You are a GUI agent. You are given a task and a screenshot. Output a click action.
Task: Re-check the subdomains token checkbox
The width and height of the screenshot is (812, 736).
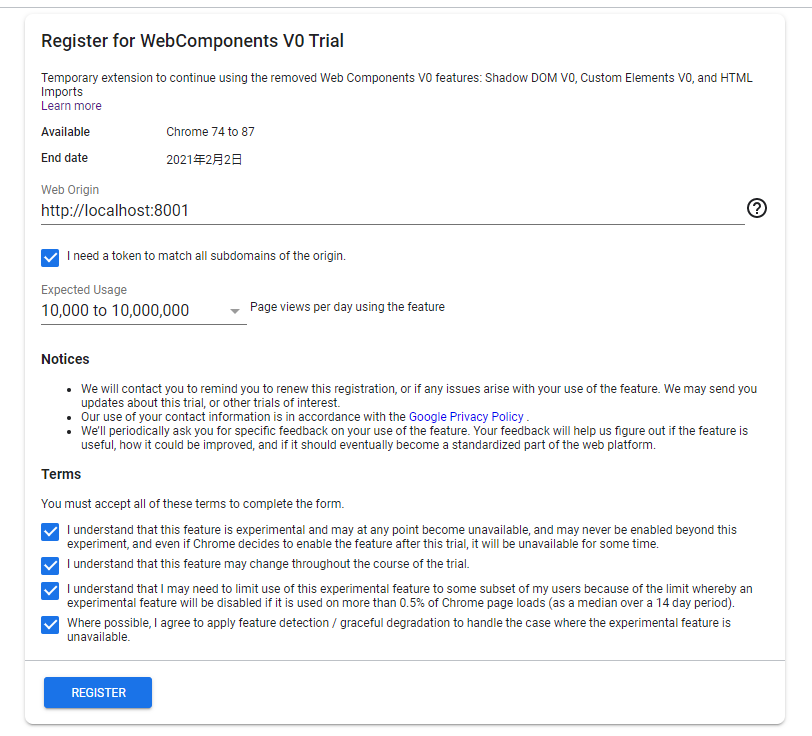(50, 257)
